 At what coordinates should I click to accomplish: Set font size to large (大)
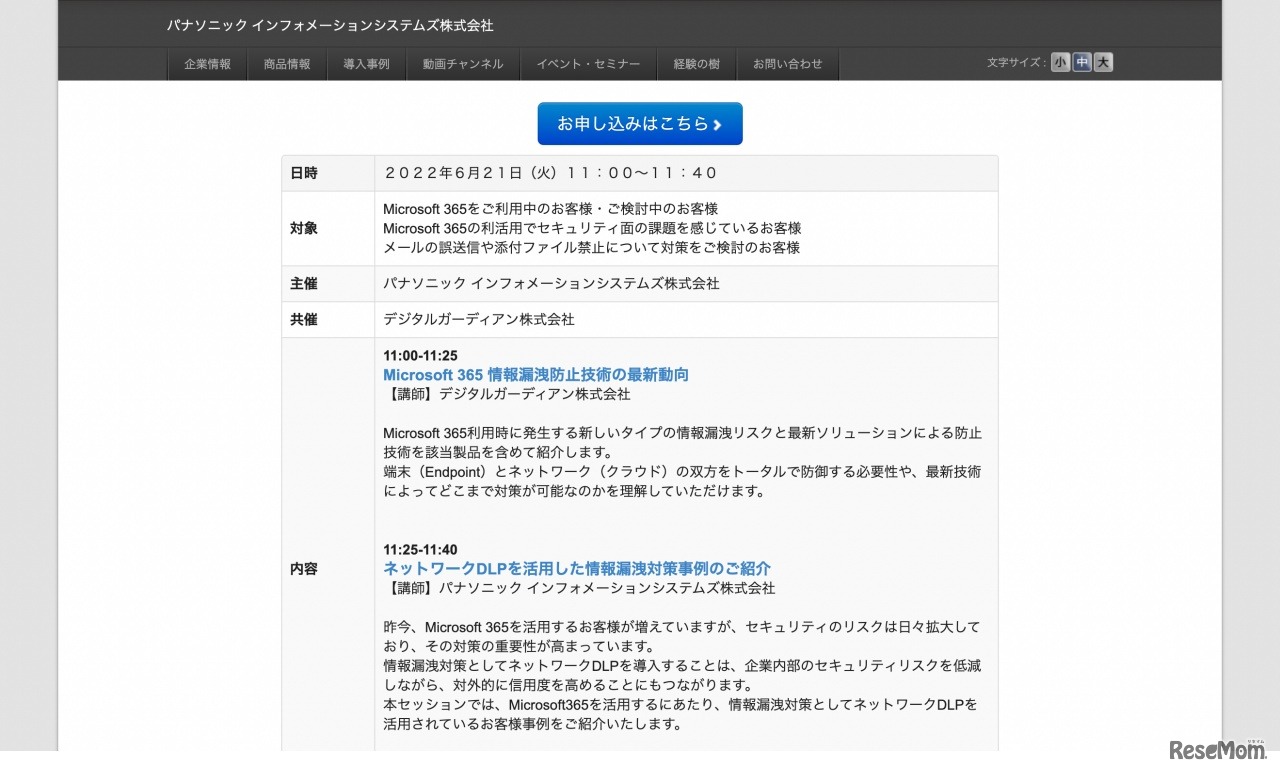click(1103, 63)
